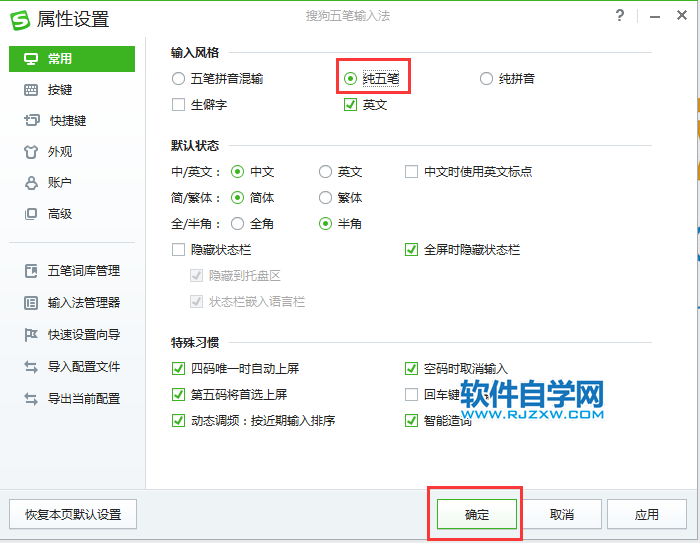
Task: Click the 取消 button
Action: click(x=562, y=514)
